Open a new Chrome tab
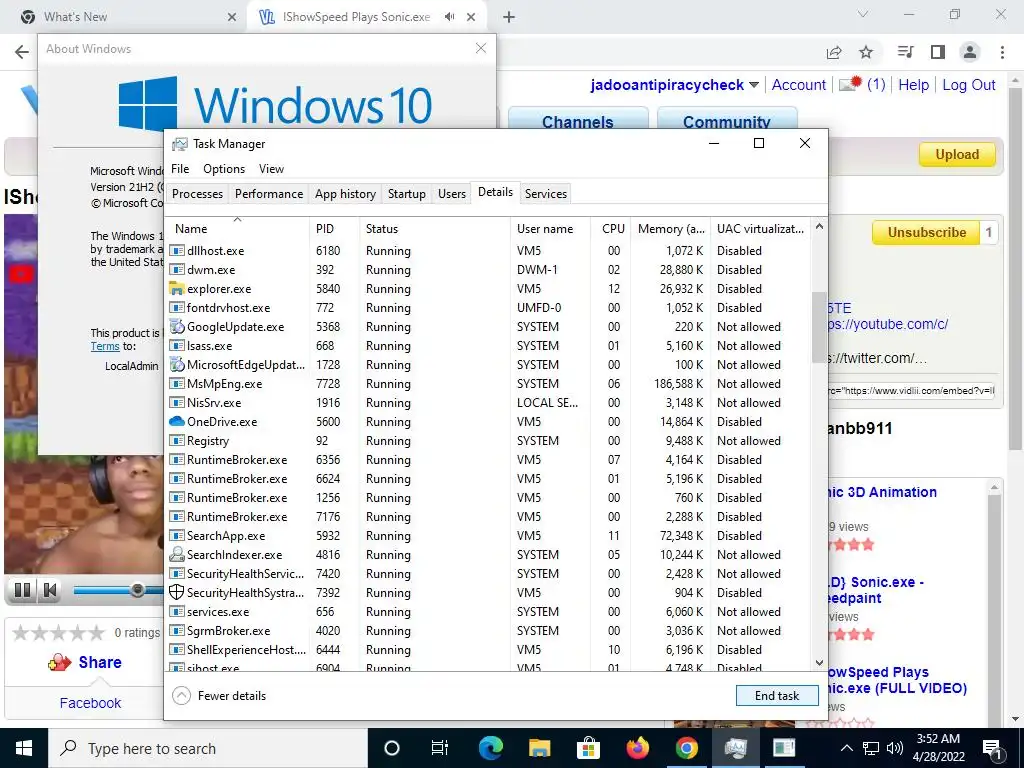The image size is (1024, 768). click(509, 17)
